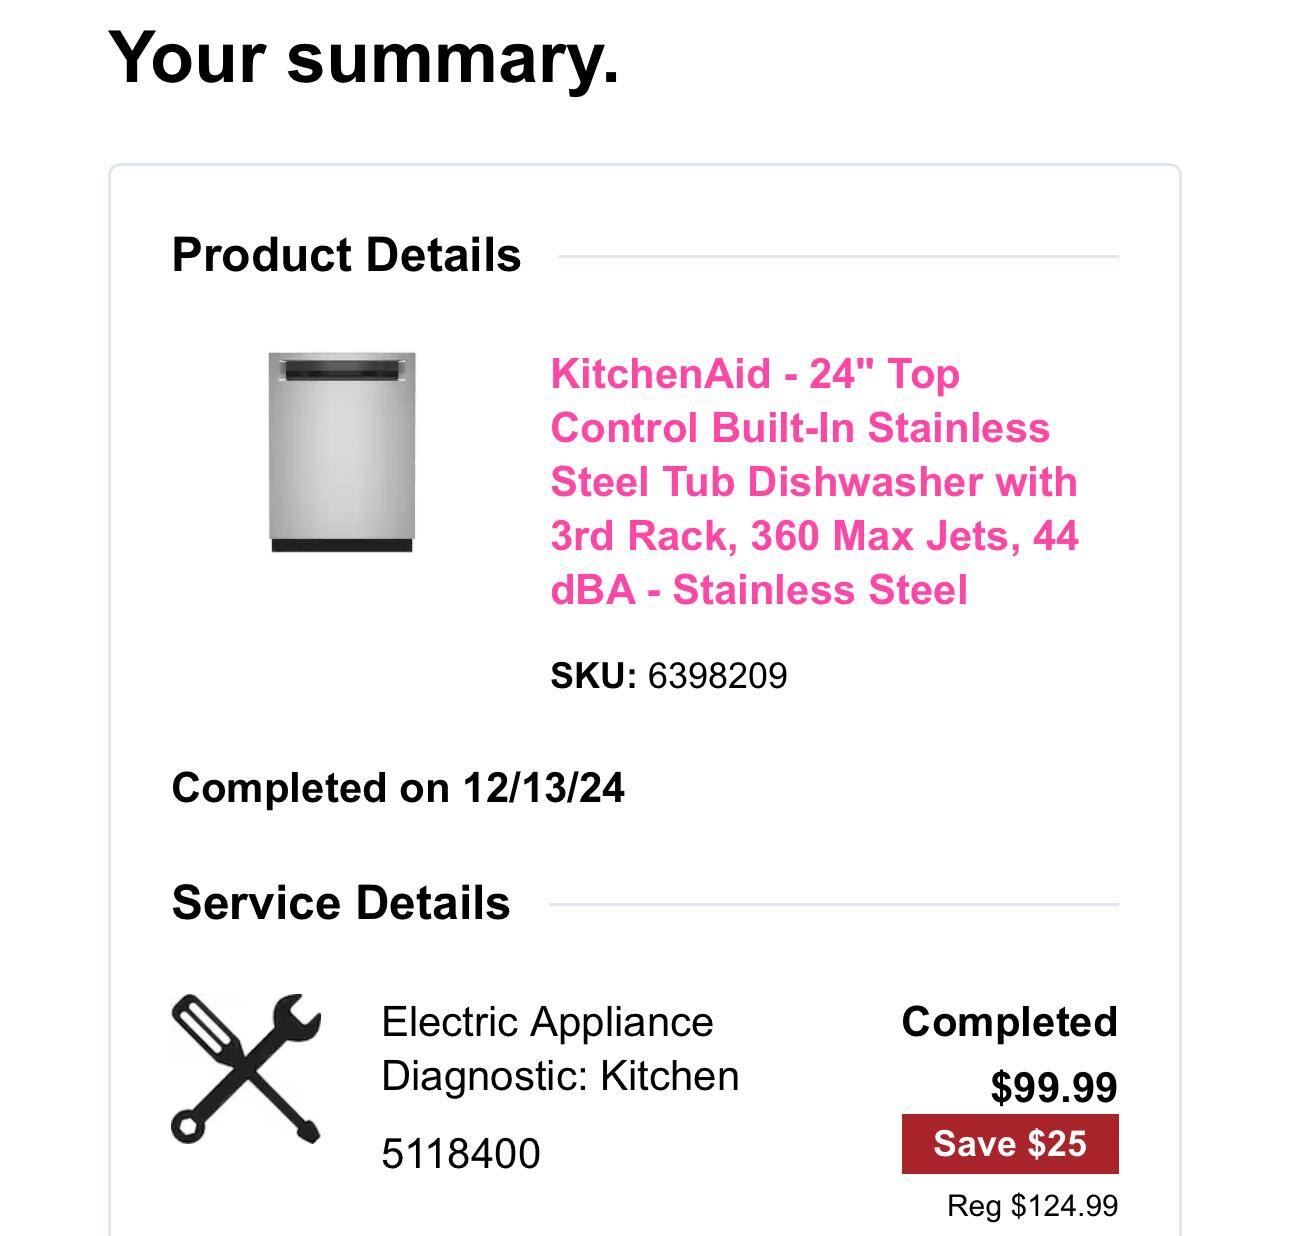1290x1236 pixels.
Task: Click the bold "SKU:" label
Action: tap(593, 676)
